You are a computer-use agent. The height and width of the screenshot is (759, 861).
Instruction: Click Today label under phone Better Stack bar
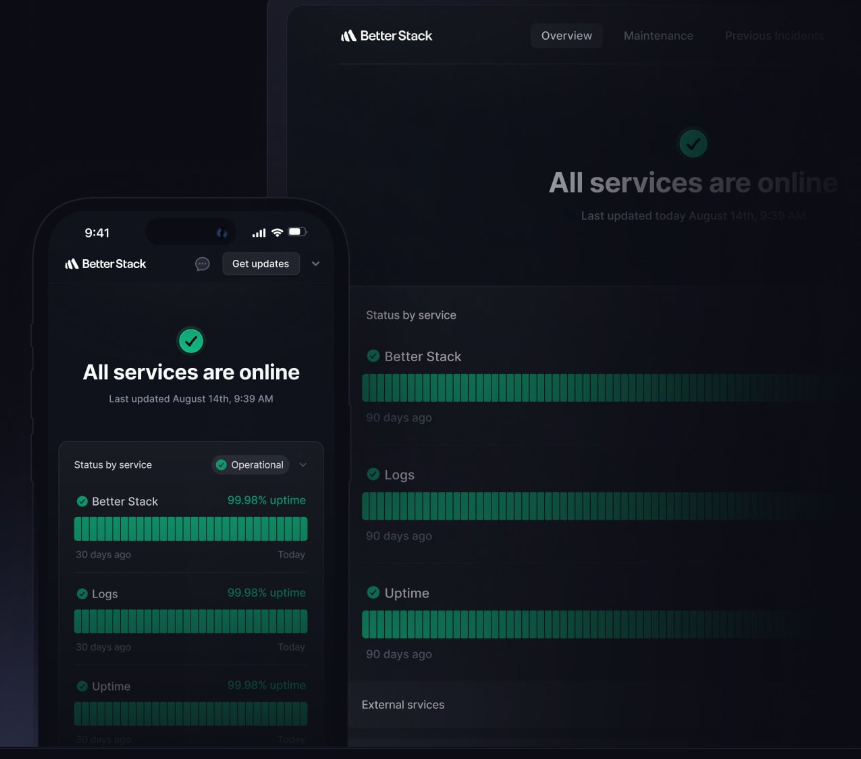coord(292,555)
